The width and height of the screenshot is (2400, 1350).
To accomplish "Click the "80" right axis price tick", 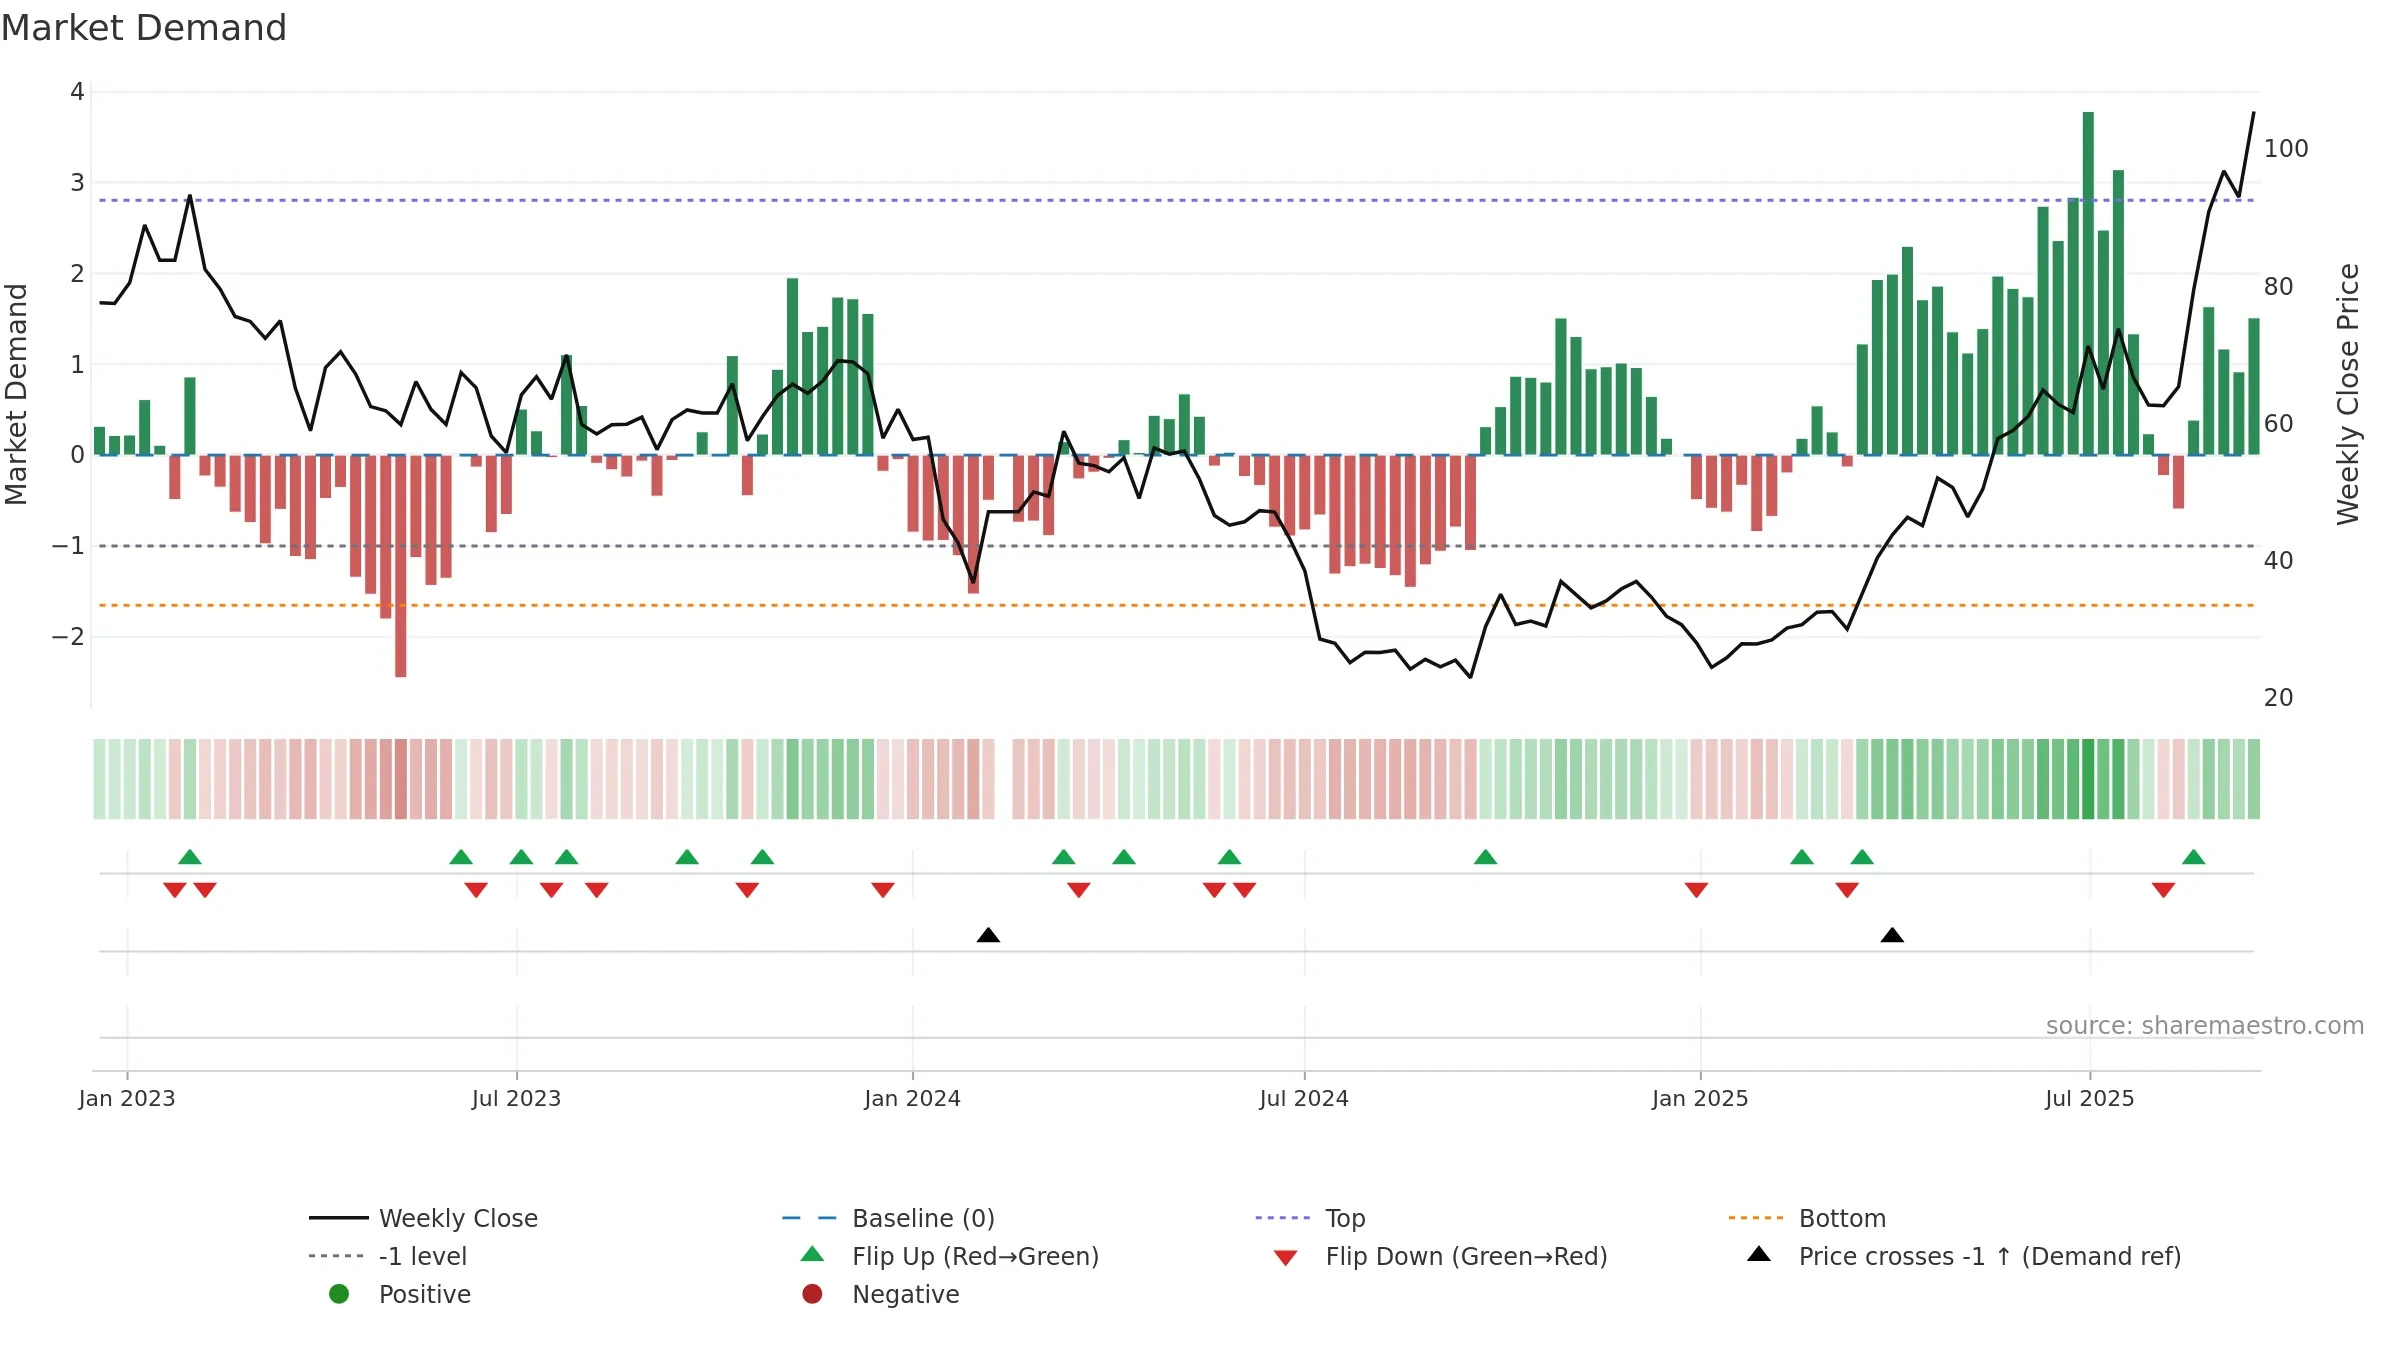I will pos(2279,286).
